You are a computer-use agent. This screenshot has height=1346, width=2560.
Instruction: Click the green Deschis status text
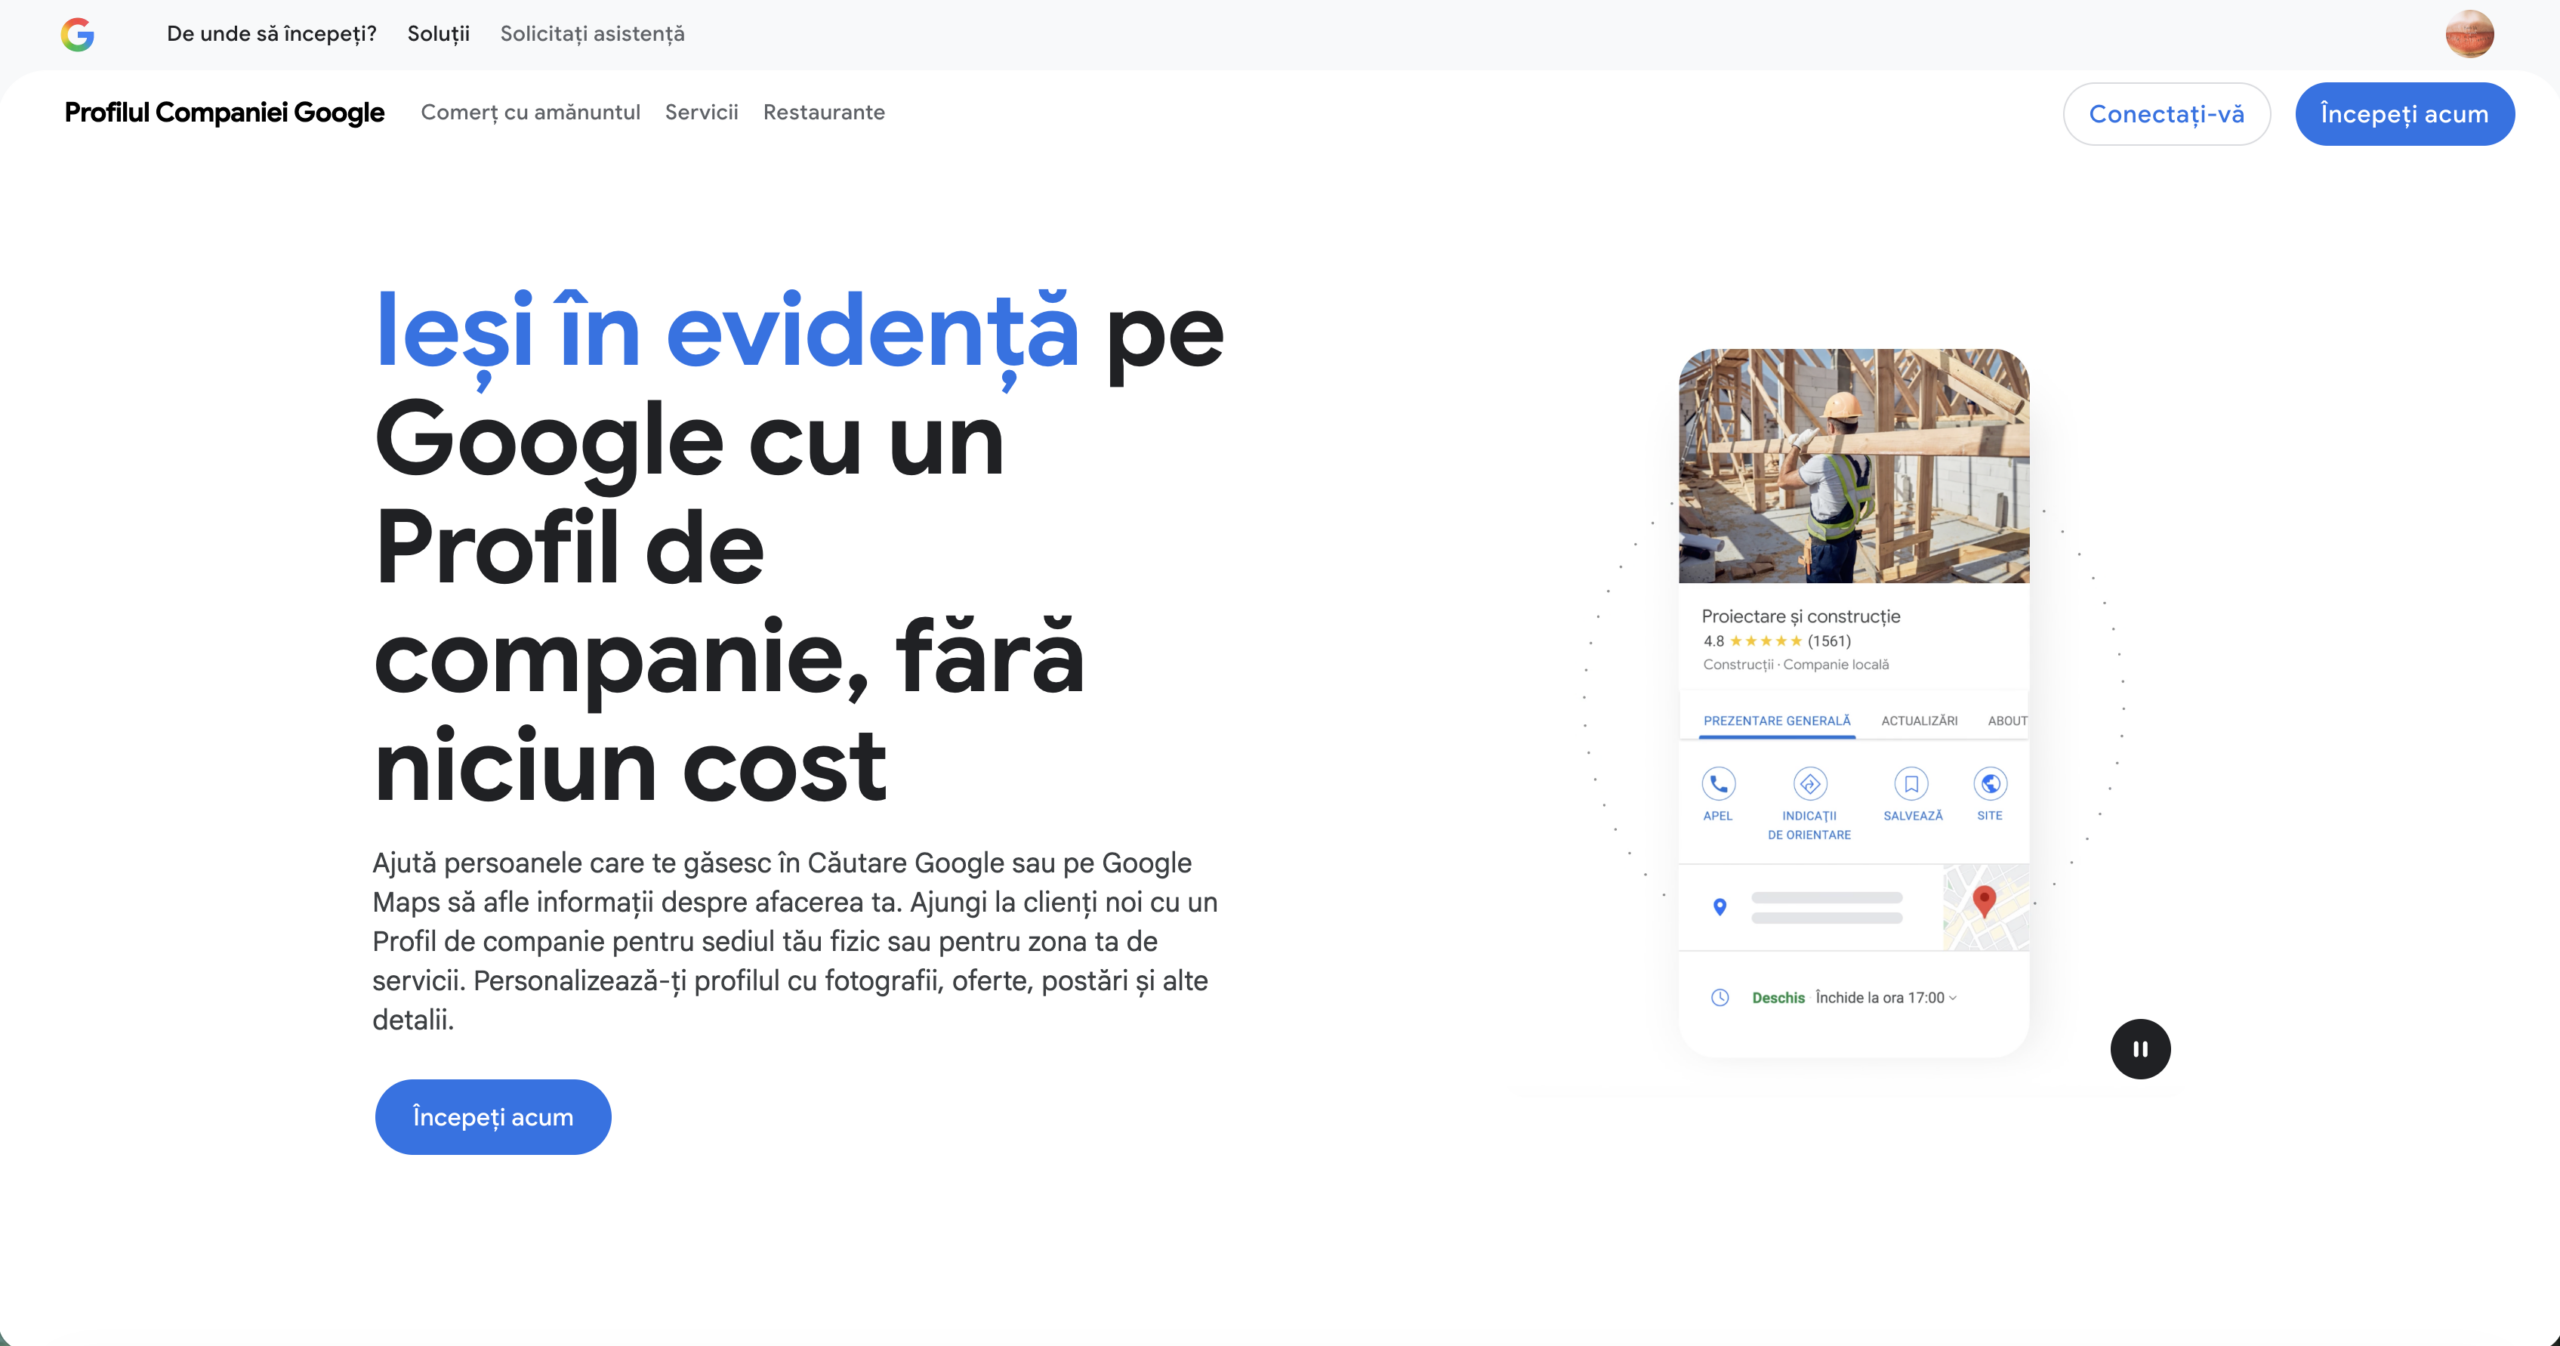tap(1778, 998)
